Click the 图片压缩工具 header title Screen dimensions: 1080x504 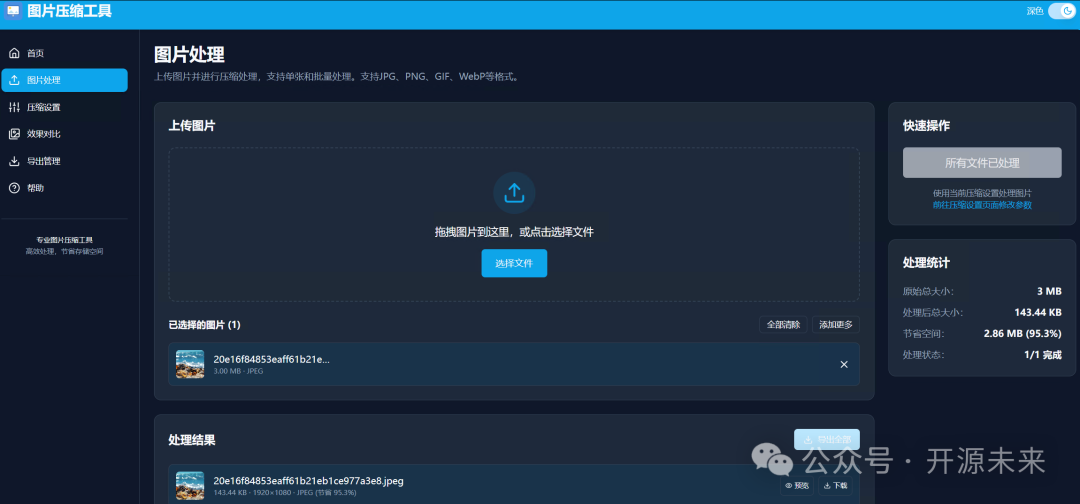(x=70, y=11)
